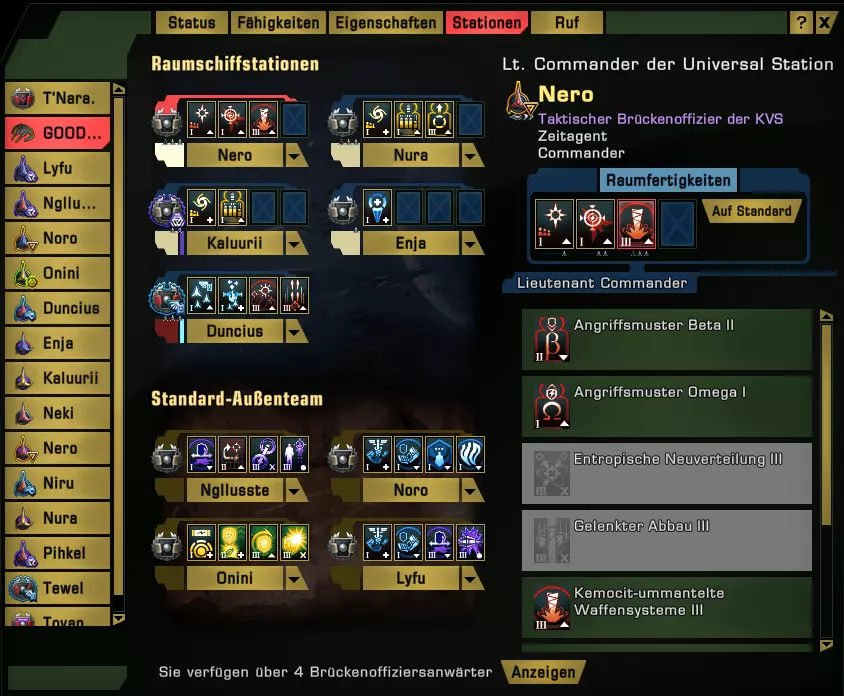Click the help question mark icon
844x696 pixels.
[x=801, y=23]
